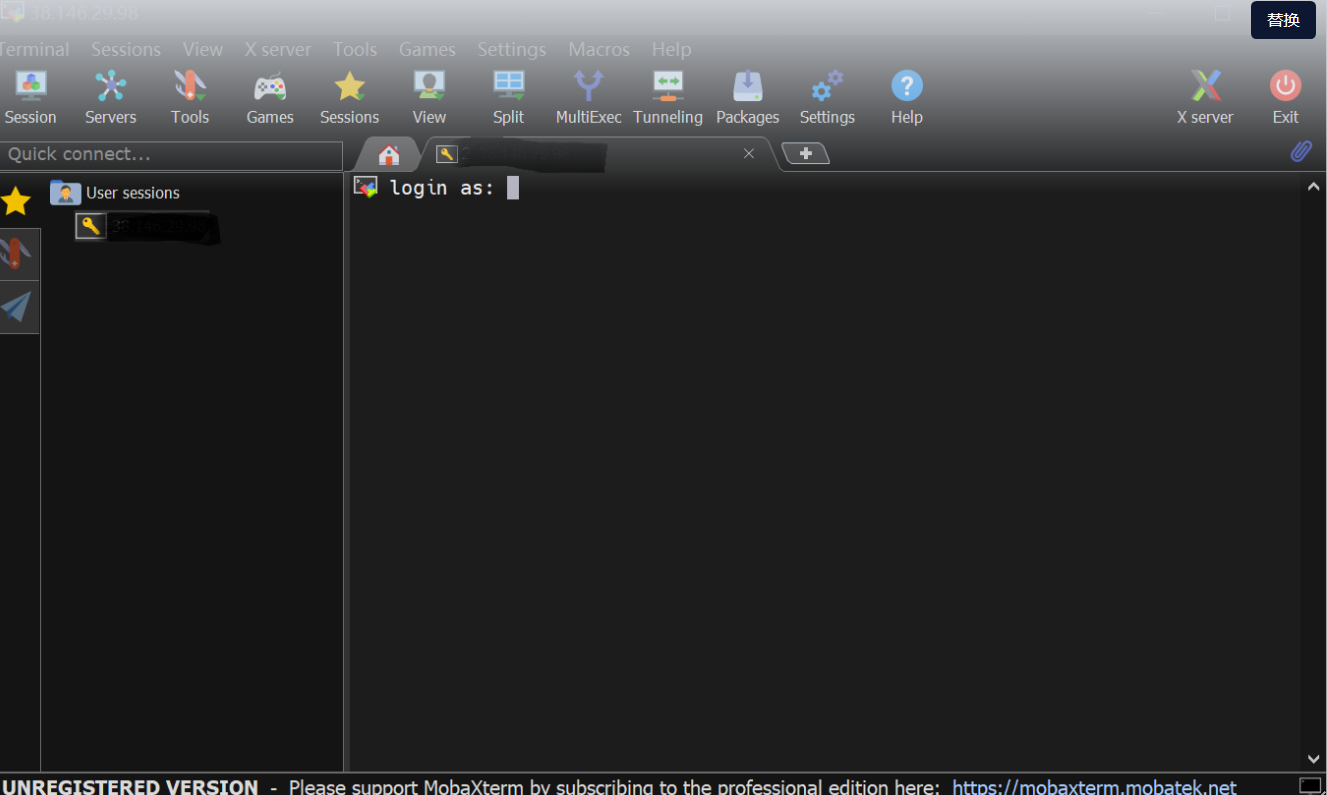Open the paper plane sidebar tab

(x=17, y=306)
